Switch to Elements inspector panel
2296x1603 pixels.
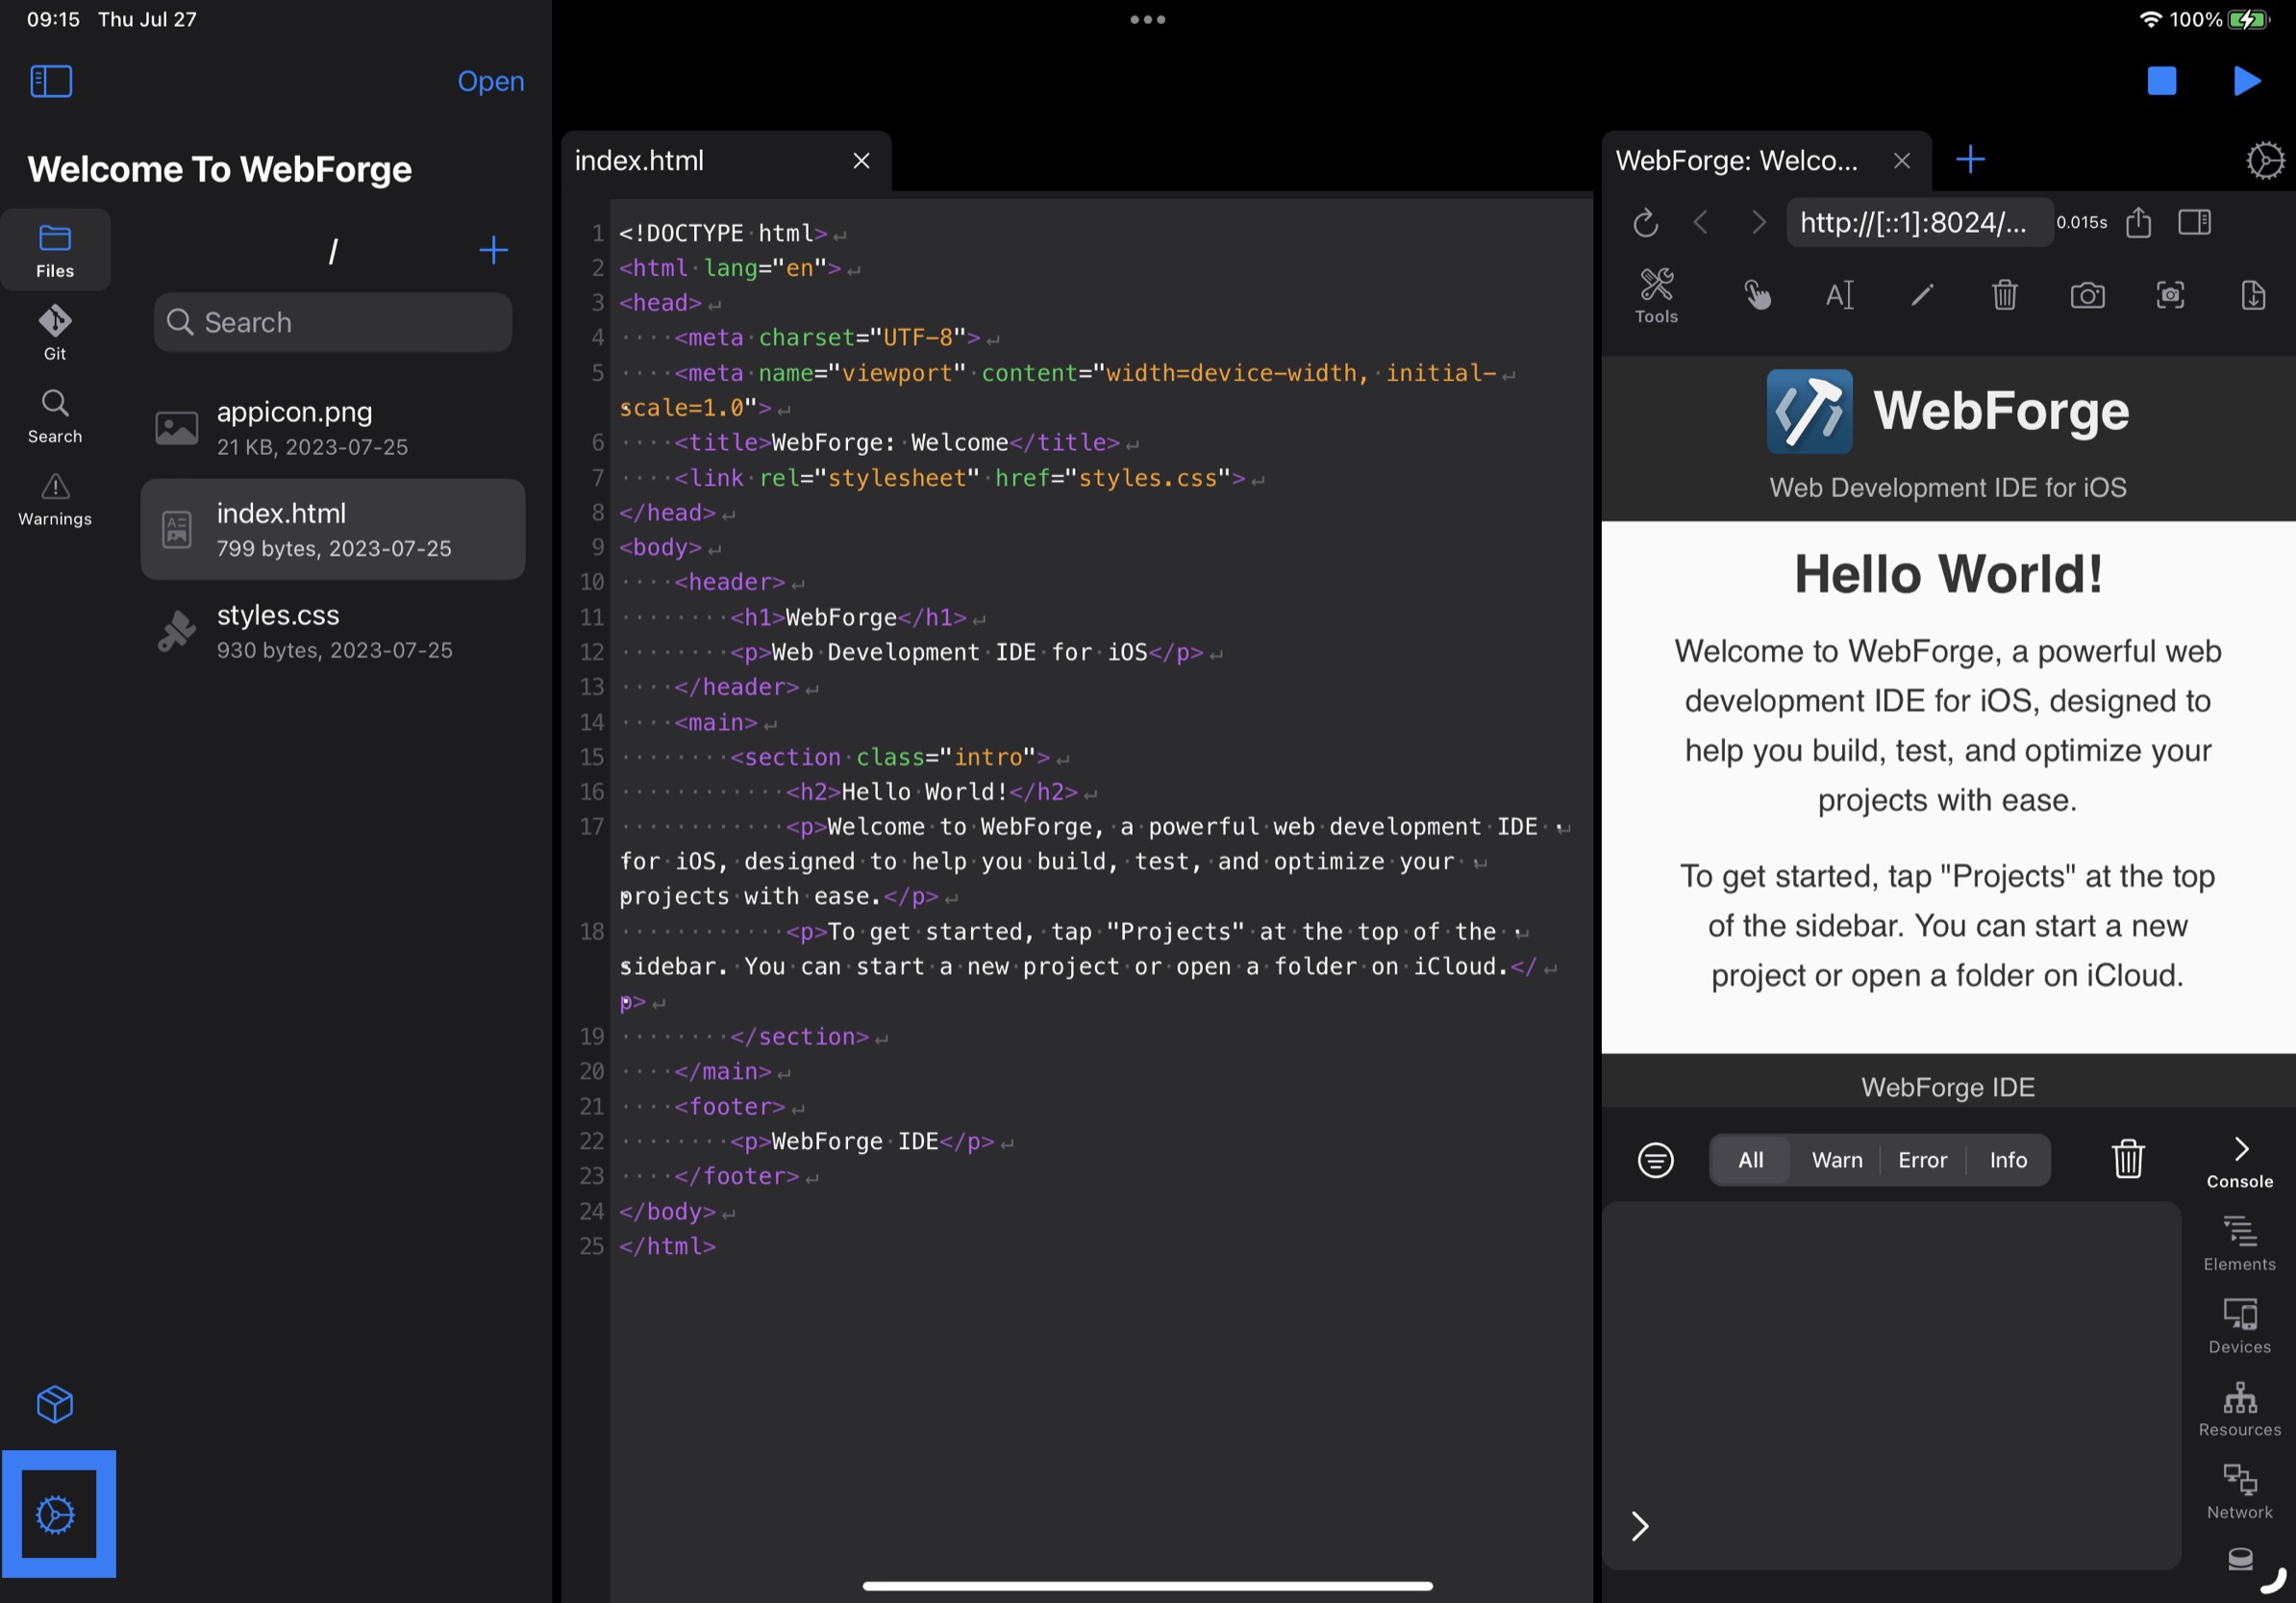(2240, 1244)
